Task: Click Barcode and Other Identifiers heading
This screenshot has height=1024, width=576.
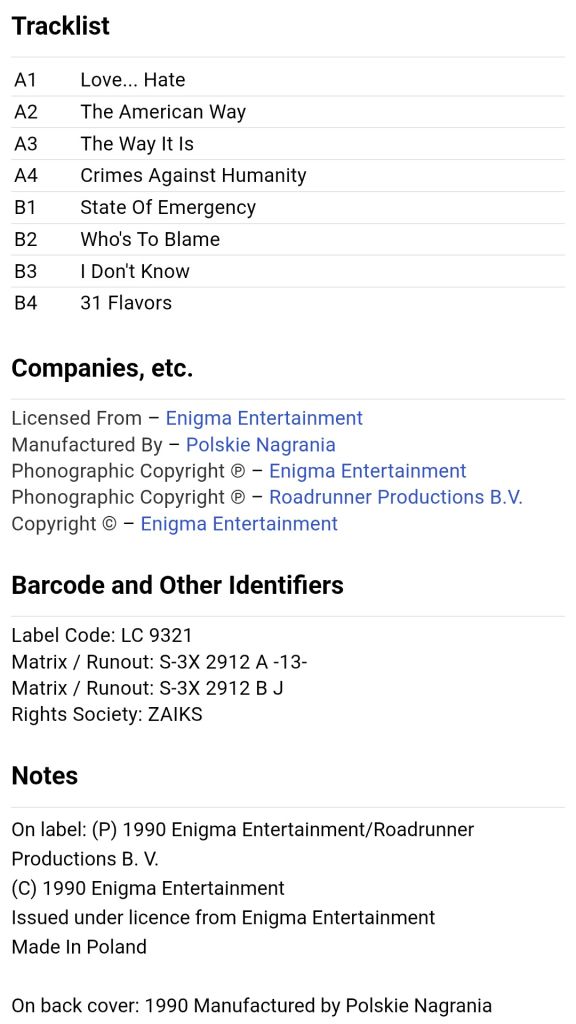Action: coord(178,585)
